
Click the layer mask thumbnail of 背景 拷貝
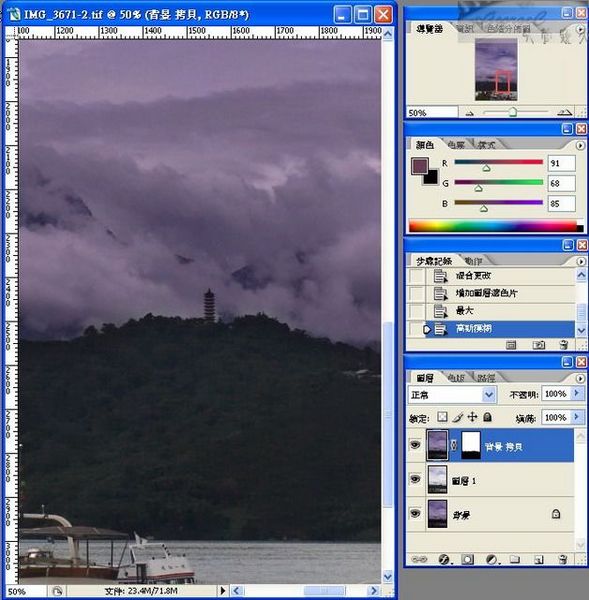pyautogui.click(x=471, y=445)
